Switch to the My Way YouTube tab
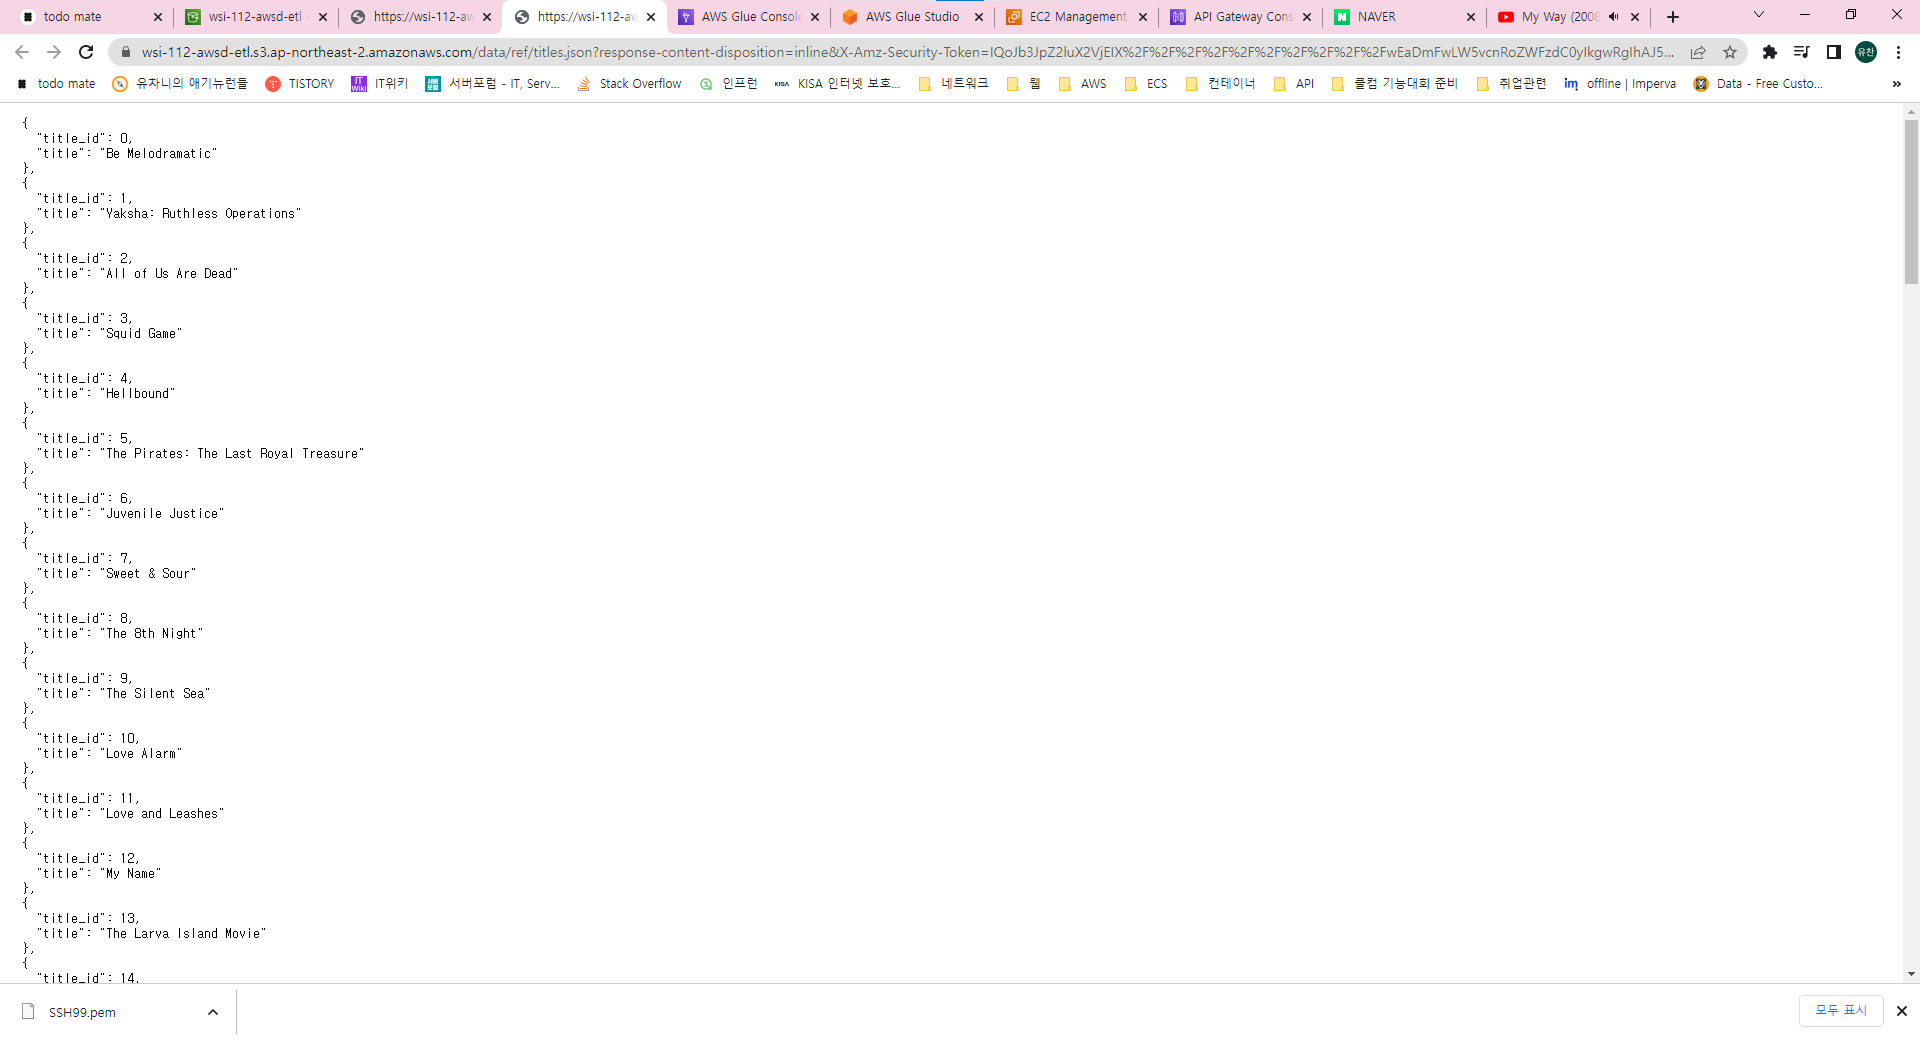 (x=1558, y=17)
